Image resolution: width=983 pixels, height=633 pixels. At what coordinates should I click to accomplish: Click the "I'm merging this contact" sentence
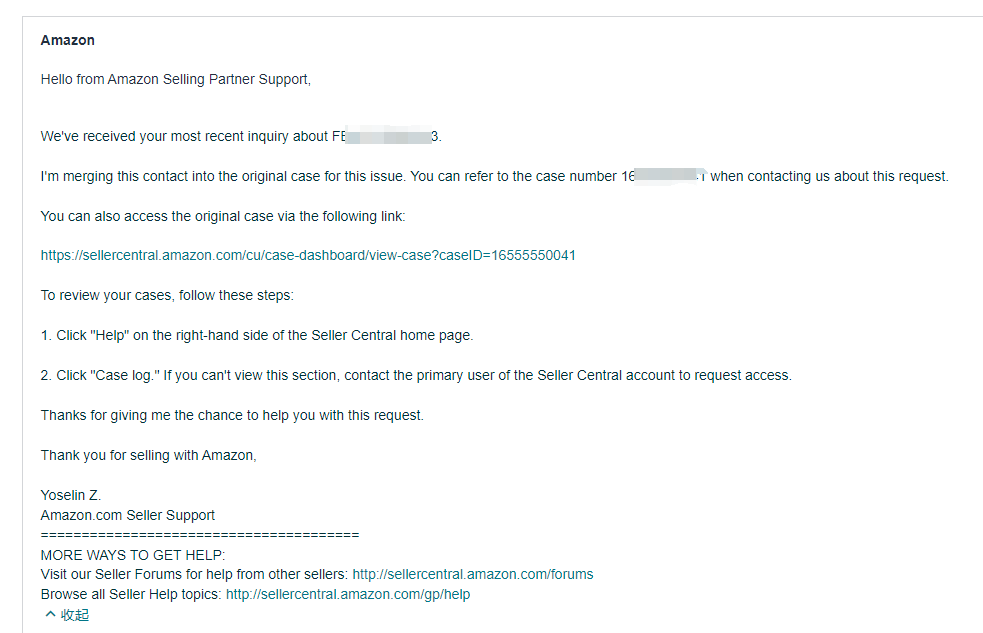click(x=495, y=177)
